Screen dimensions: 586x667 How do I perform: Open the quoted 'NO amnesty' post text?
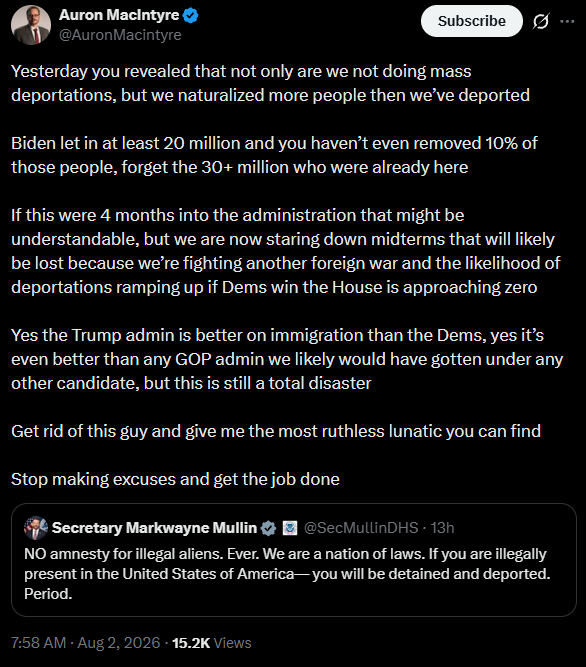(287, 573)
